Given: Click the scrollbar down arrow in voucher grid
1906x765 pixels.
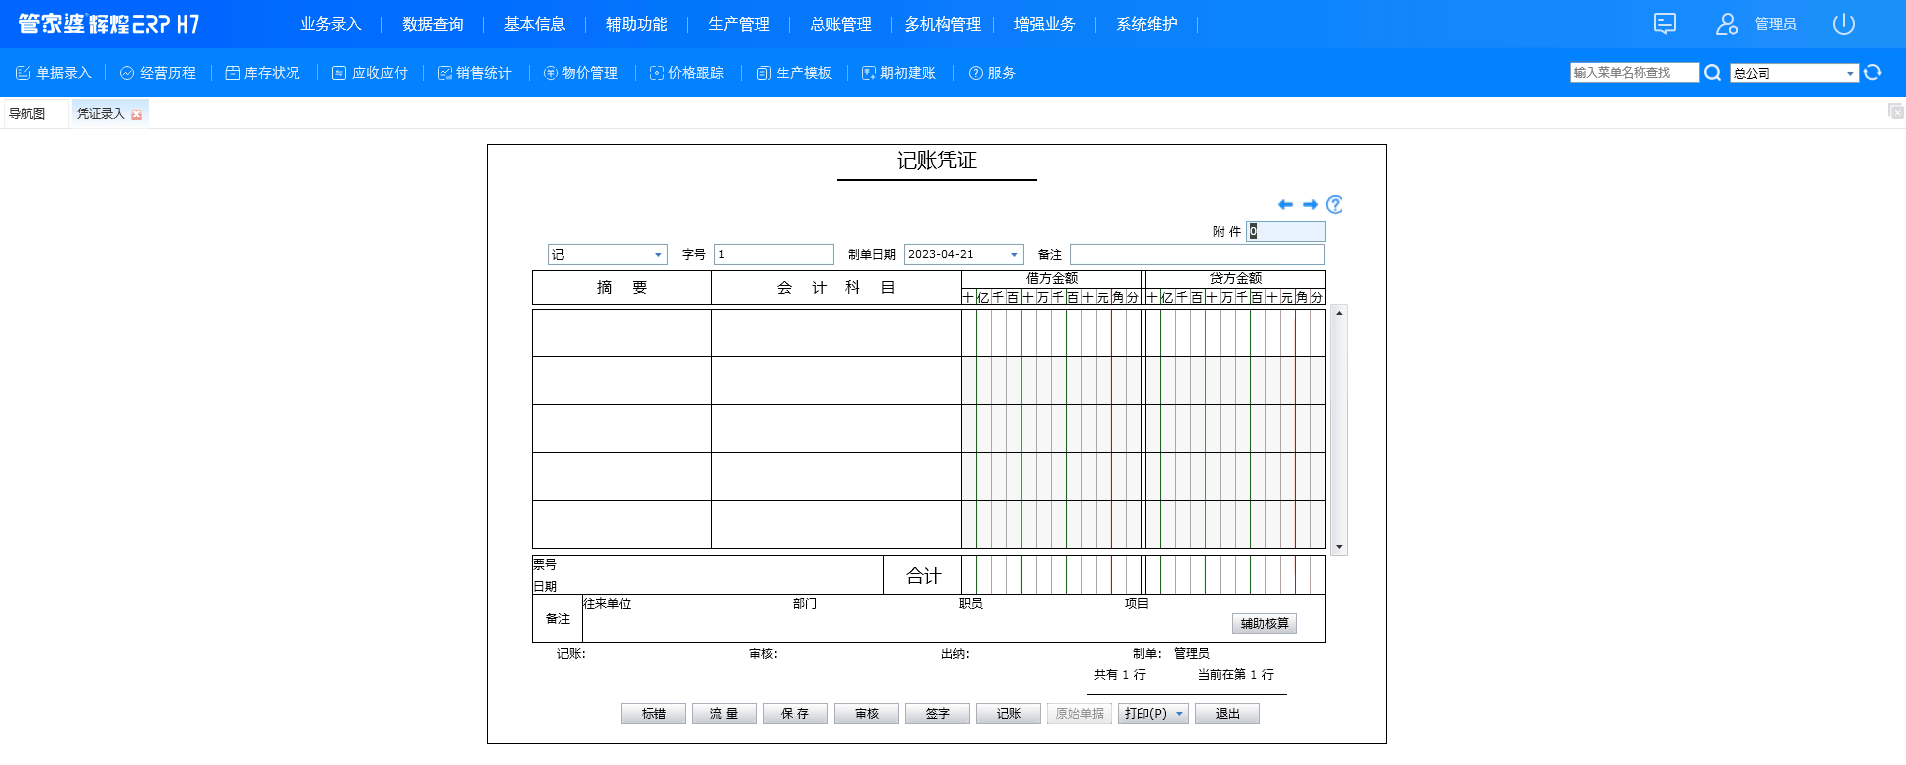Looking at the screenshot, I should (1339, 547).
